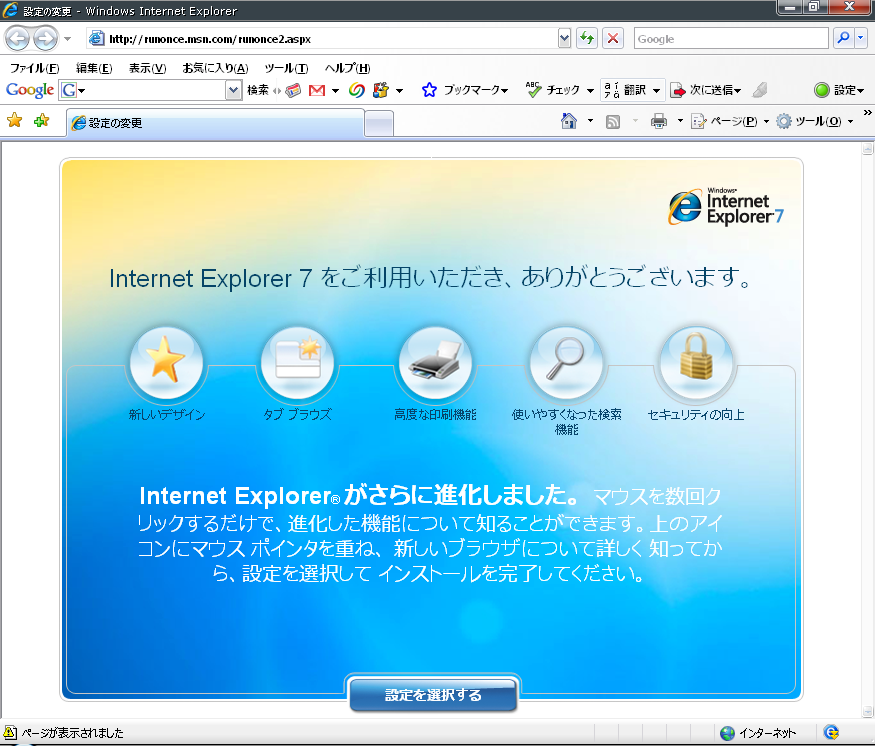The image size is (875, 746).
Task: Open the ツール(O) command bar dropdown
Action: tap(814, 121)
